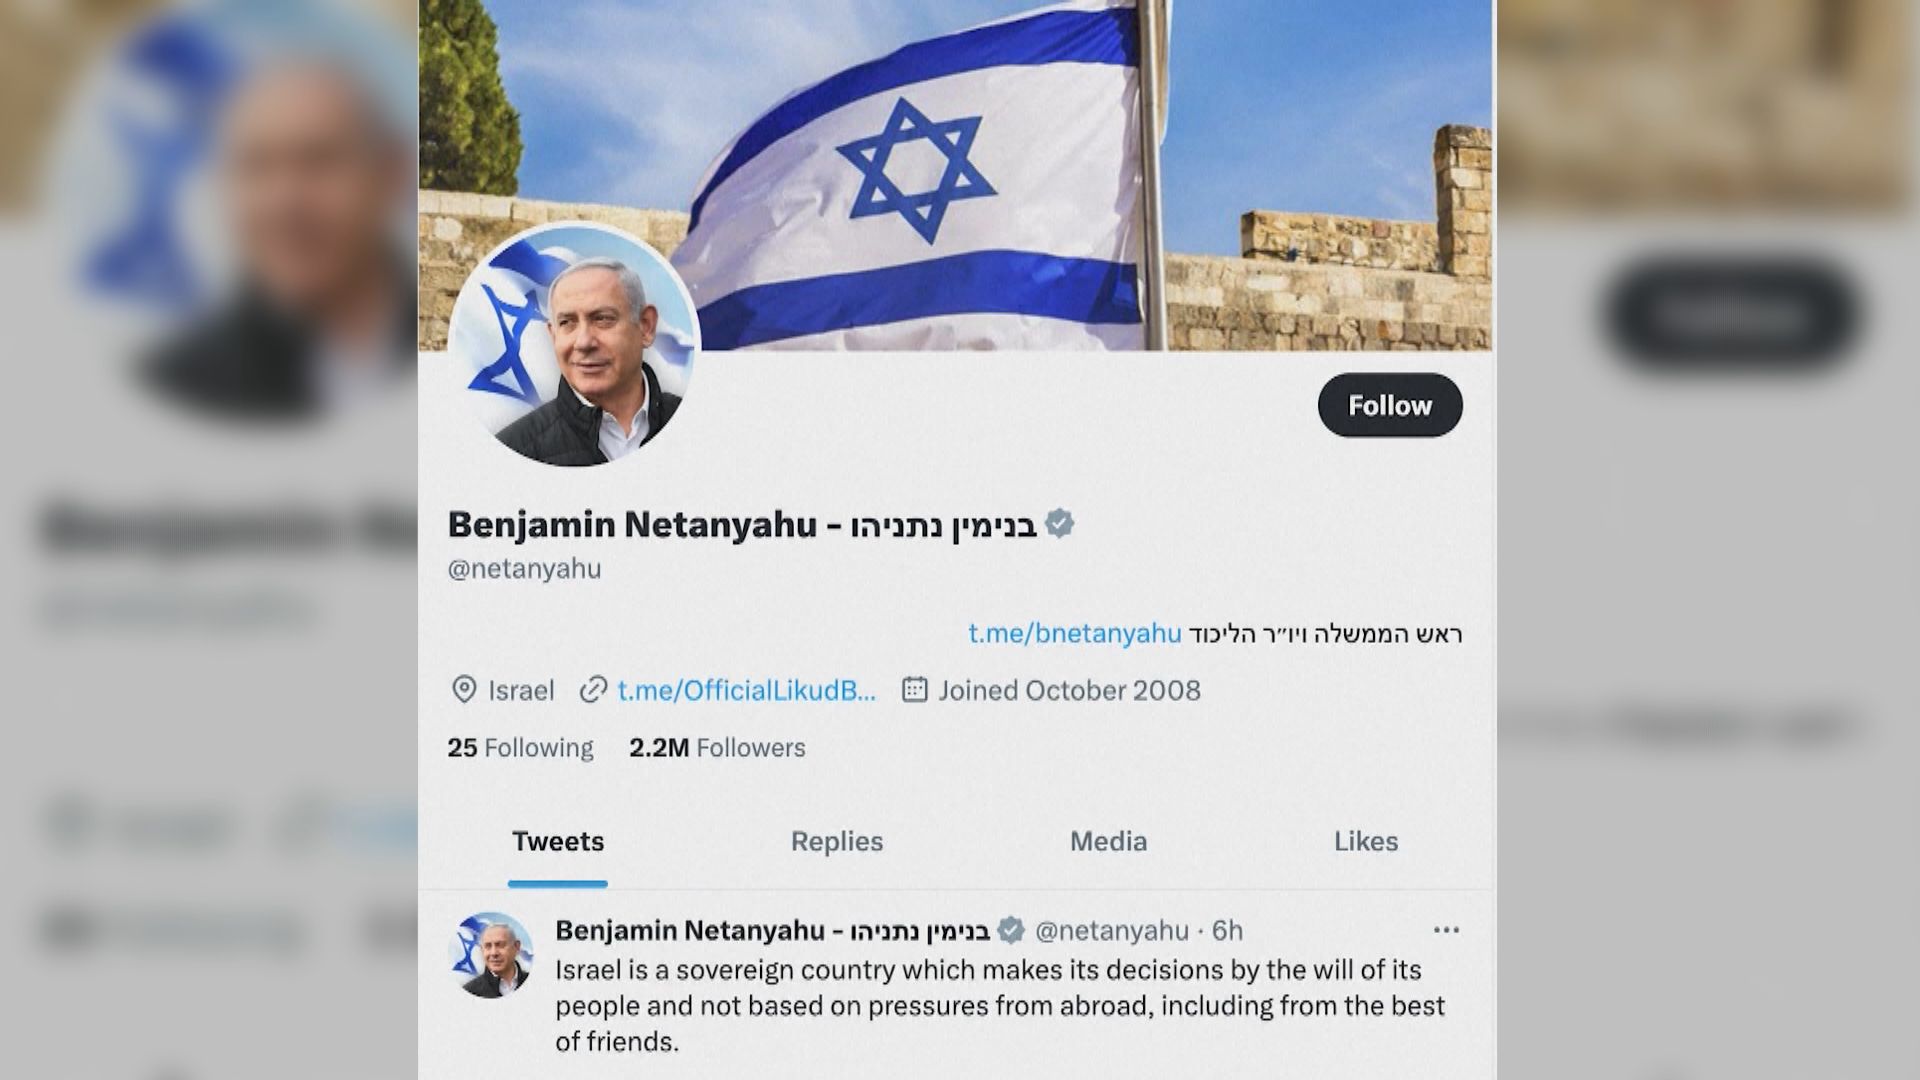Open the Likes tab
Screen dimensions: 1920x1080
pyautogui.click(x=1366, y=842)
